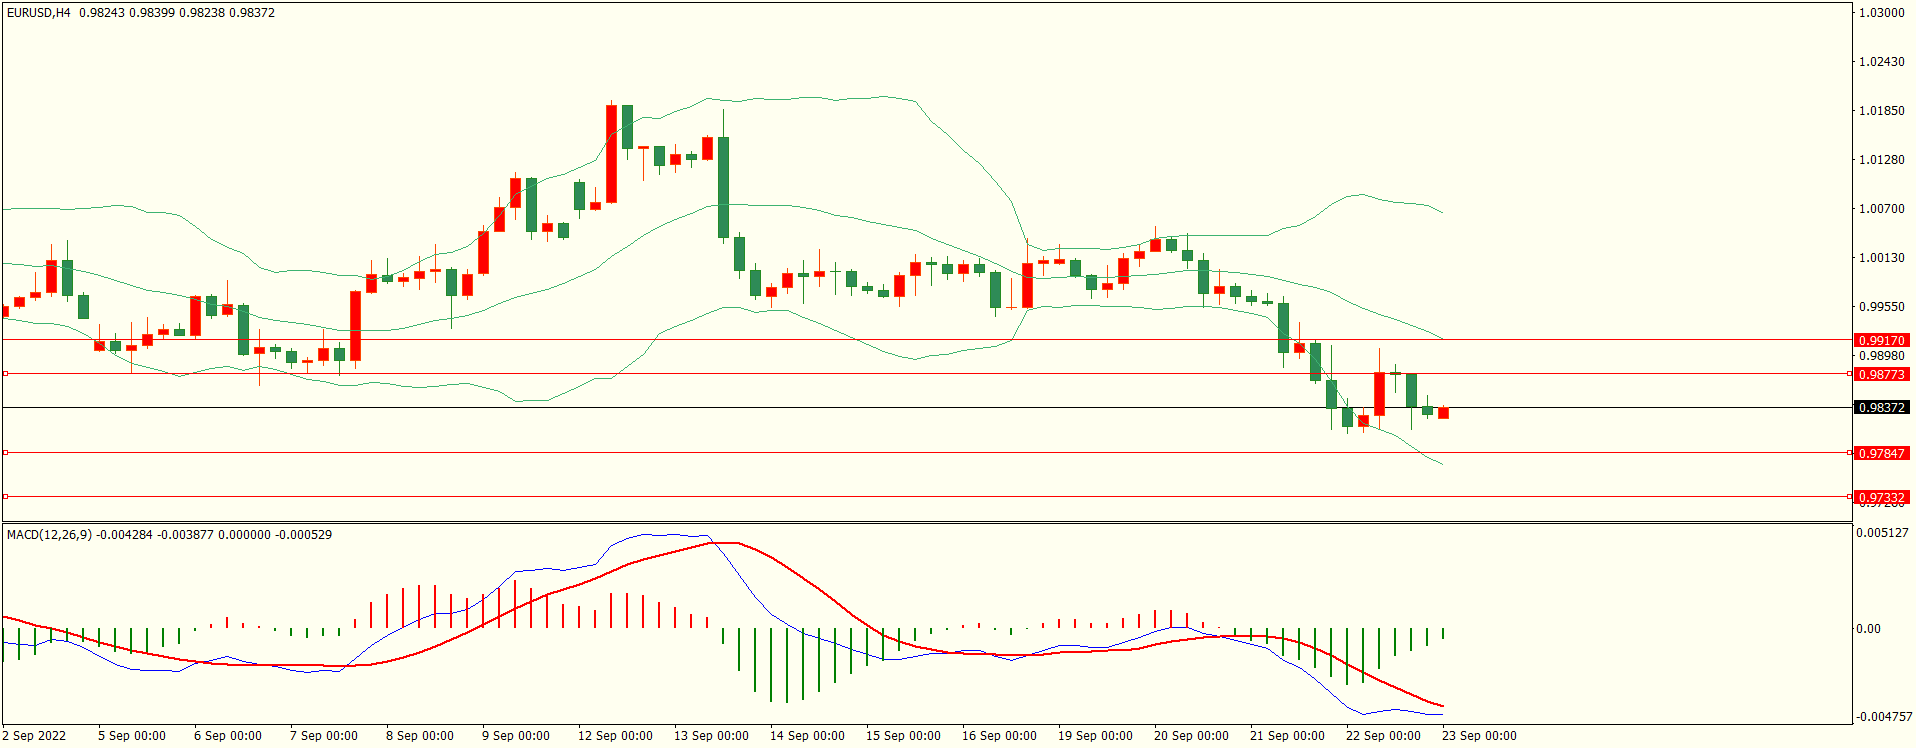Image resolution: width=1916 pixels, height=748 pixels.
Task: Click the 5 Sep 00:00 time label
Action: pyautogui.click(x=132, y=736)
